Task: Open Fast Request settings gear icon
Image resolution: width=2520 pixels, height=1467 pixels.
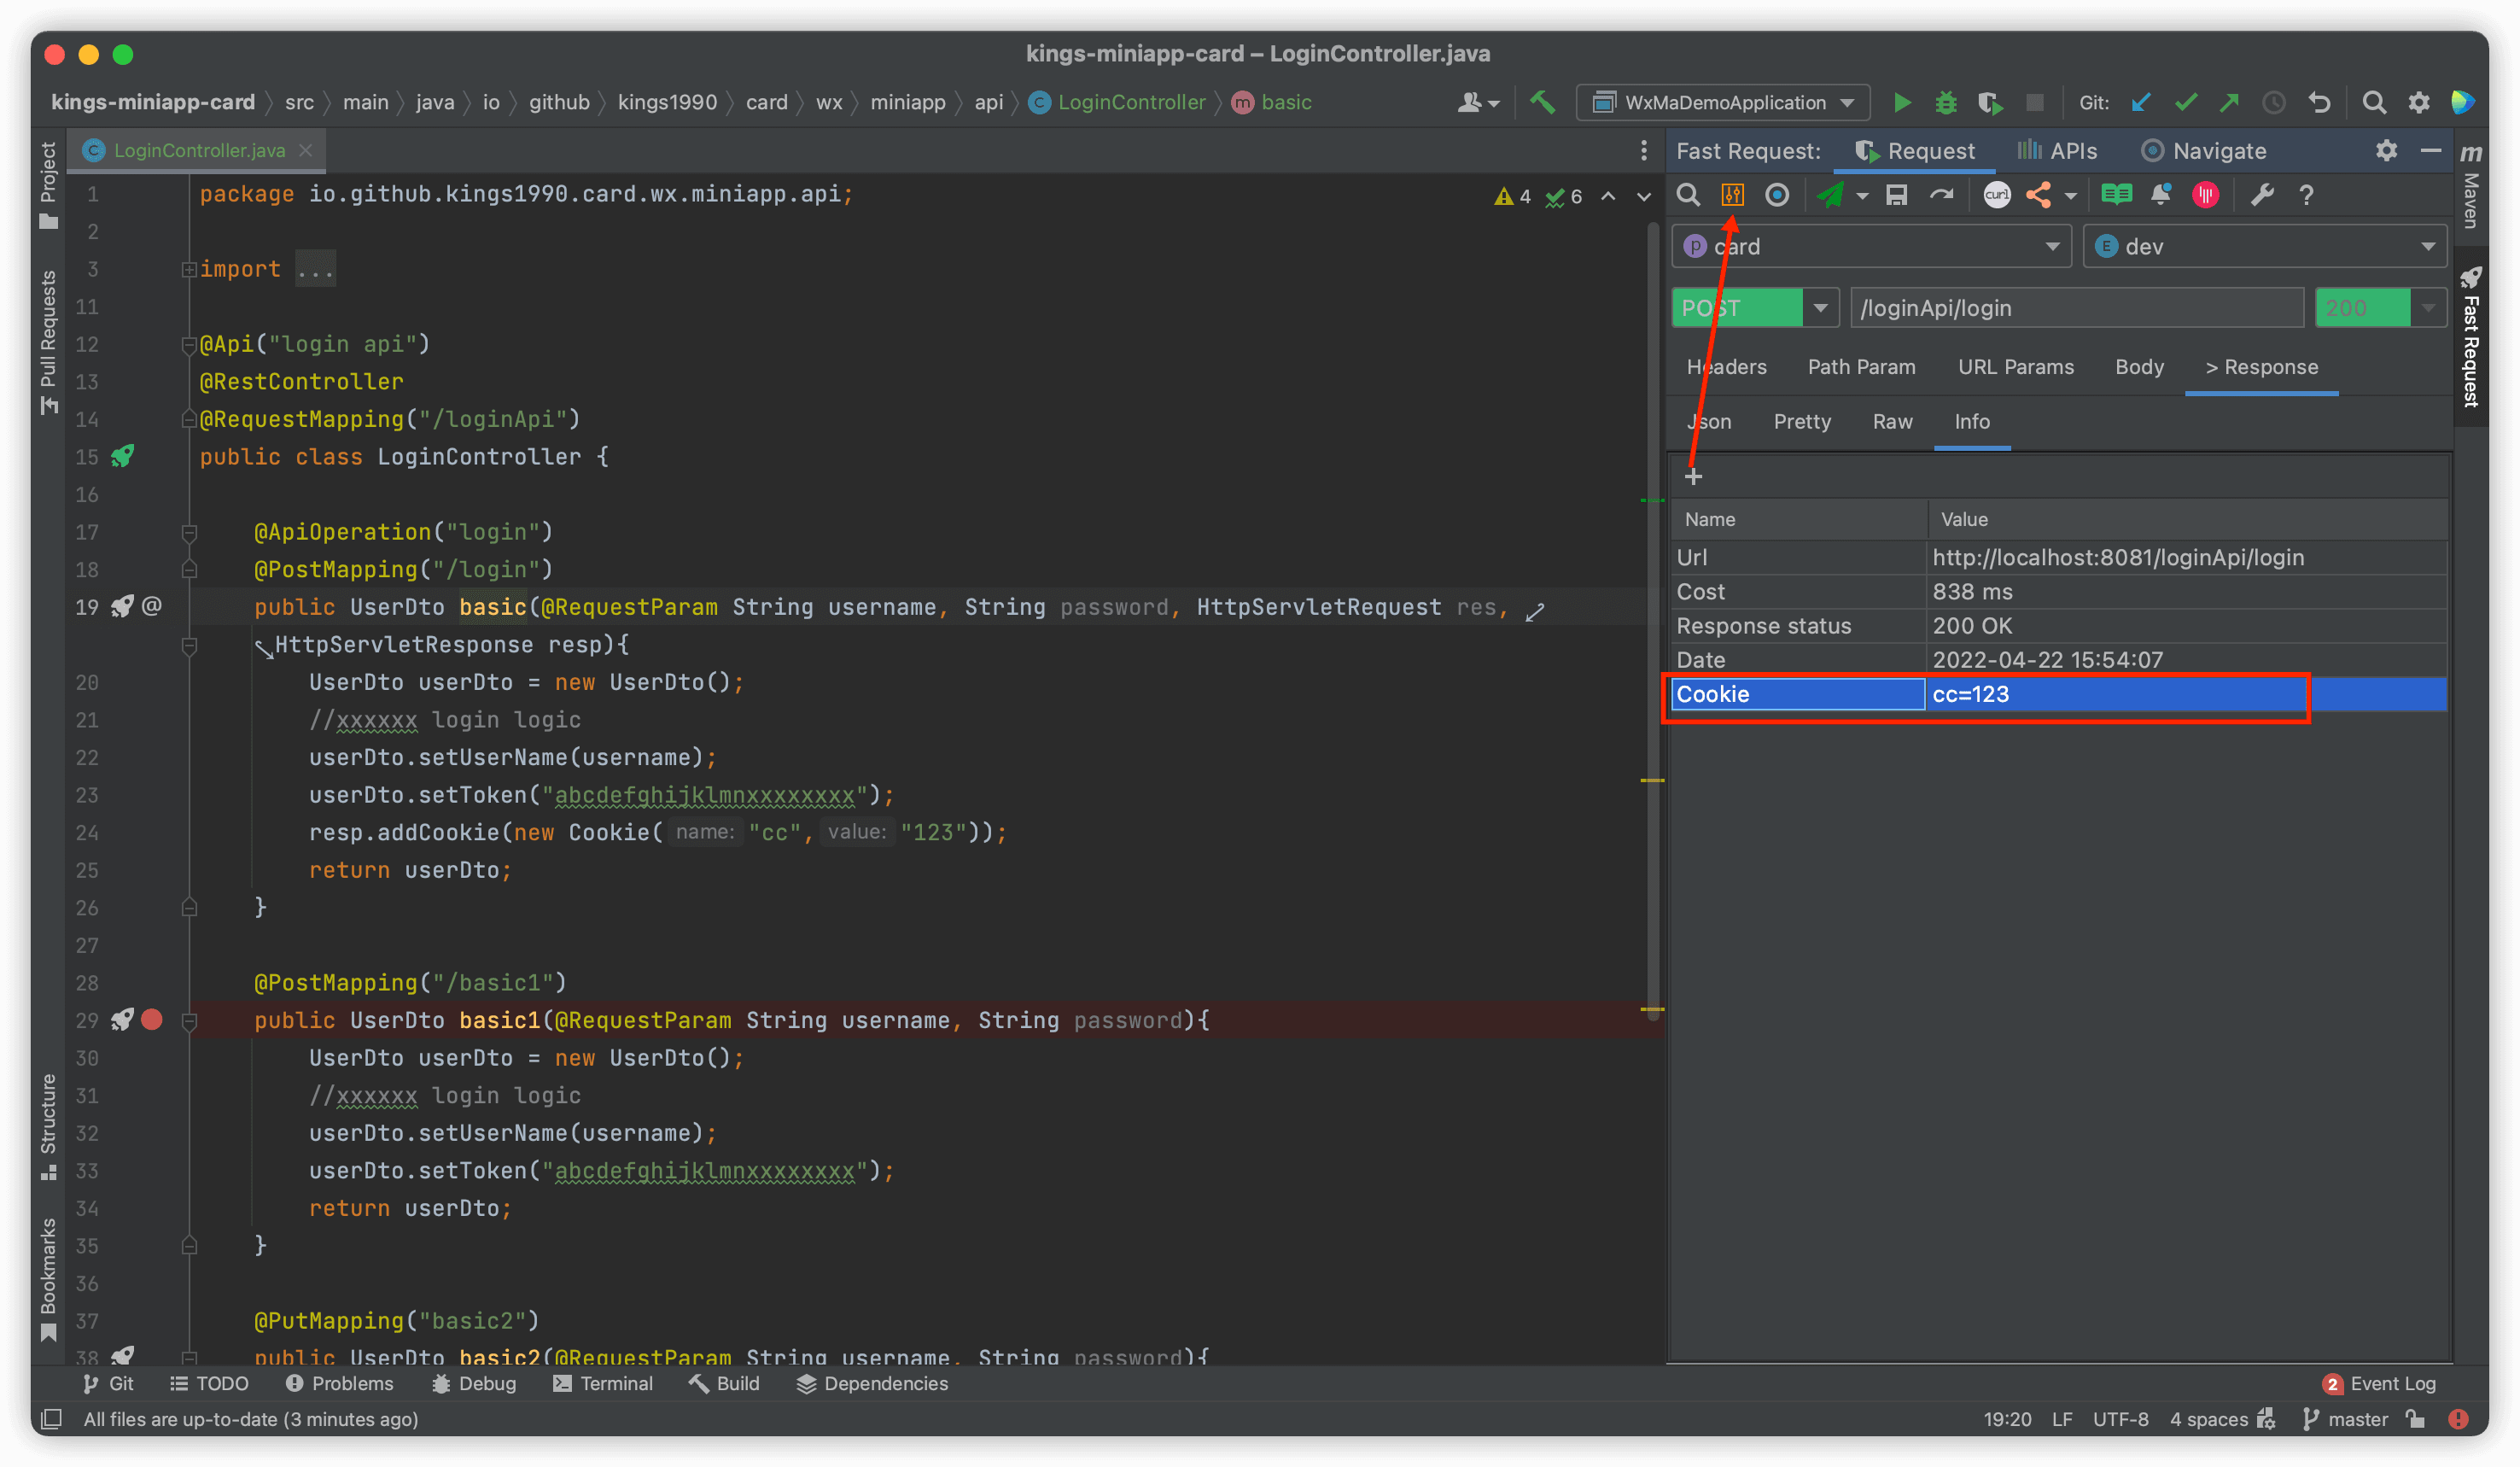Action: coord(2387,150)
